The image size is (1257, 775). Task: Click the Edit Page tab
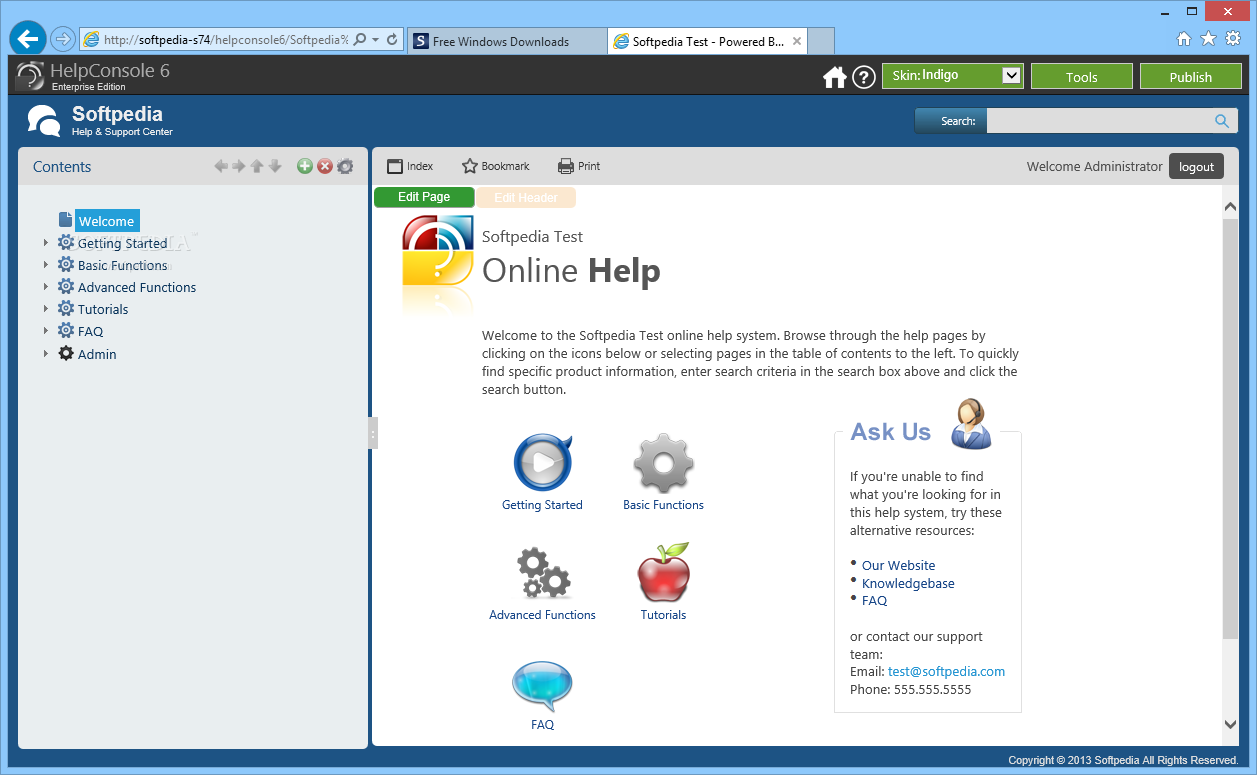(424, 197)
